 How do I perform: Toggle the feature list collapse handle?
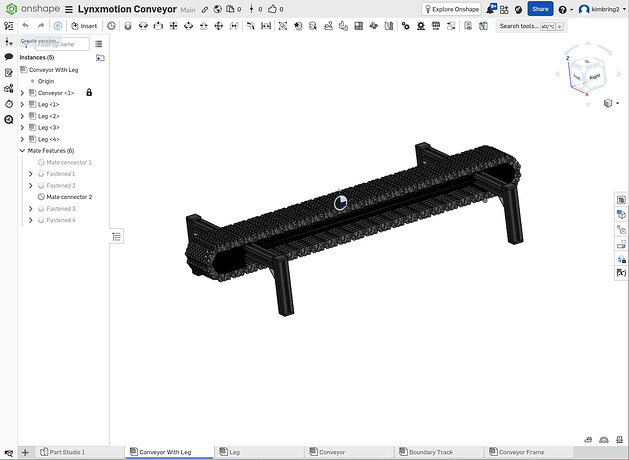click(x=116, y=237)
